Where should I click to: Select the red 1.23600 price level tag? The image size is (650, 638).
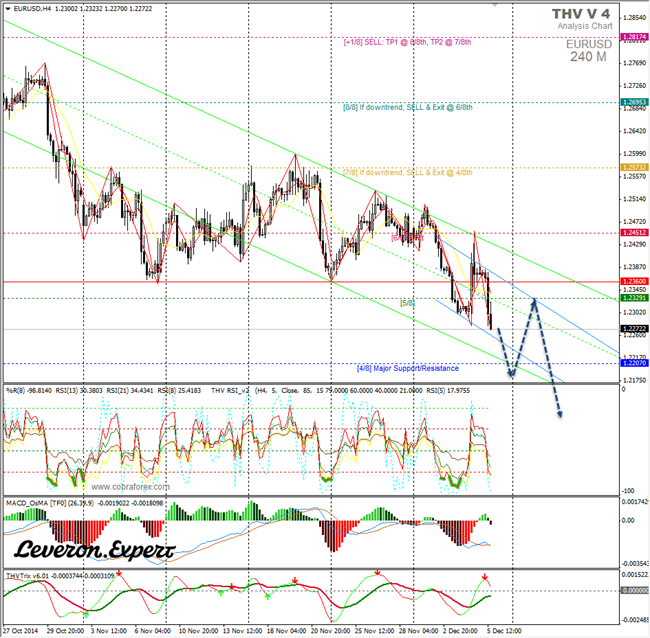click(x=634, y=282)
